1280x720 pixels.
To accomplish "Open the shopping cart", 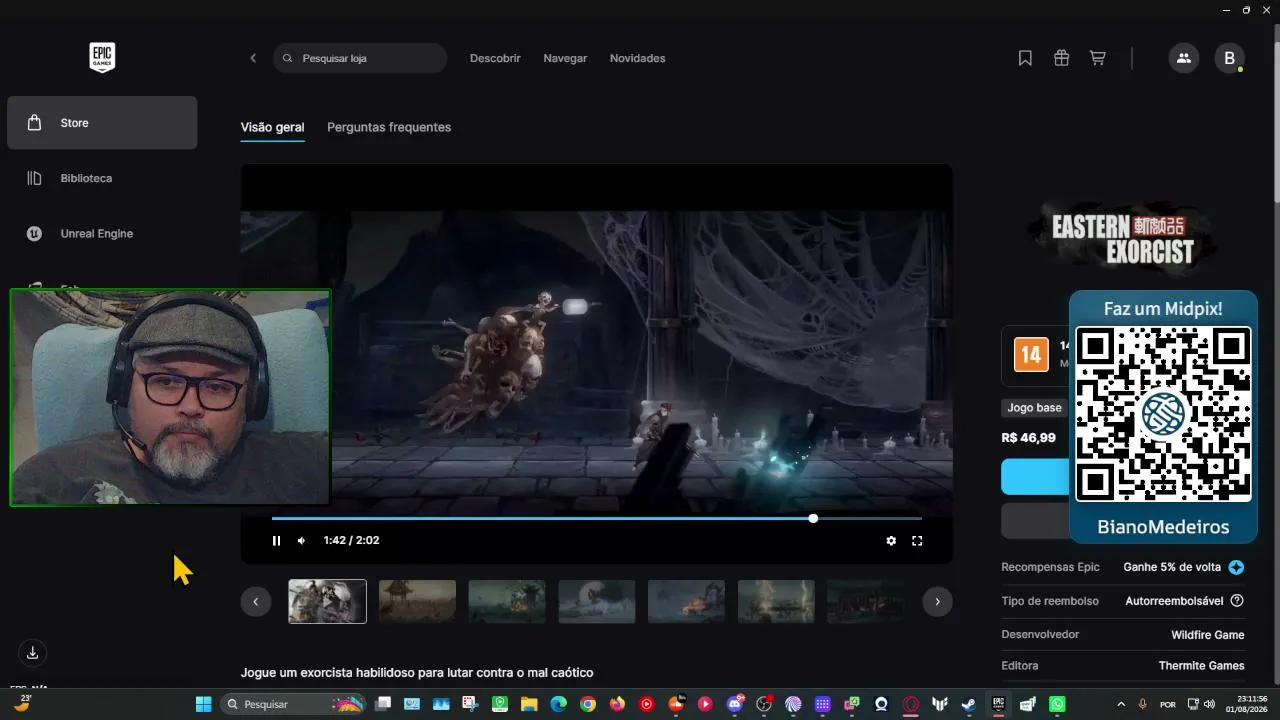I will 1098,58.
